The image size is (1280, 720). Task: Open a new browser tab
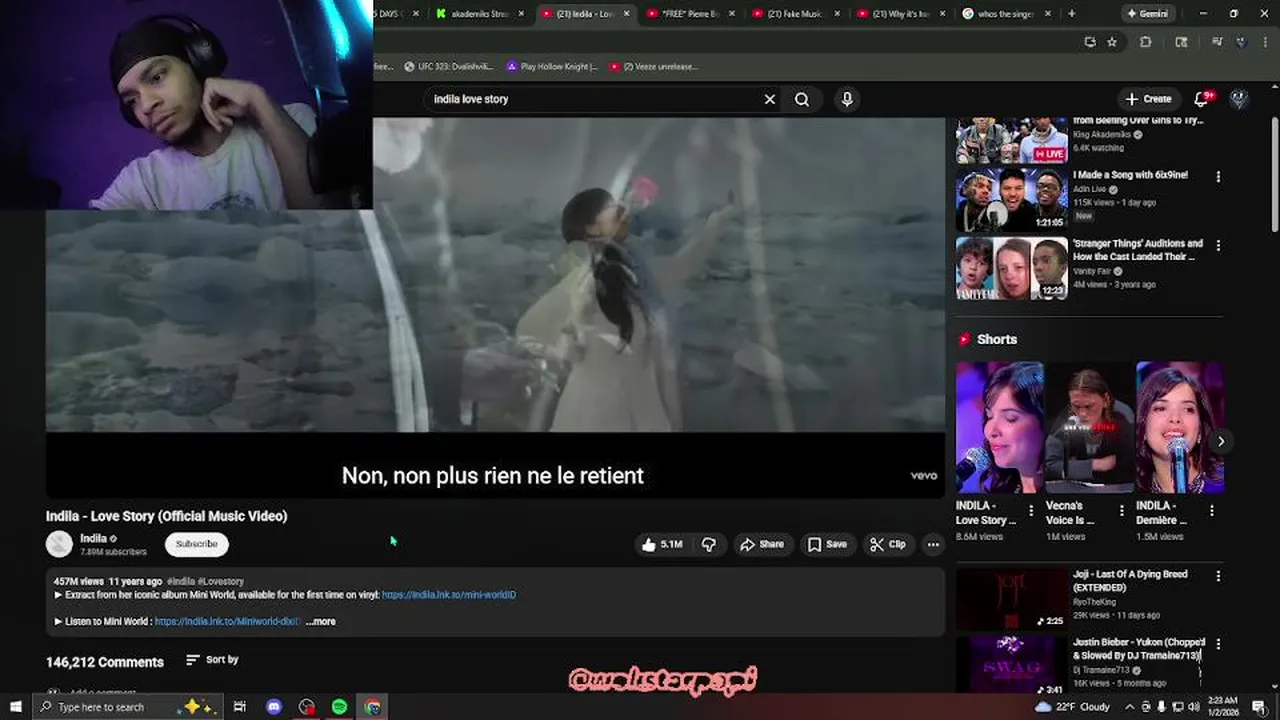click(1071, 14)
